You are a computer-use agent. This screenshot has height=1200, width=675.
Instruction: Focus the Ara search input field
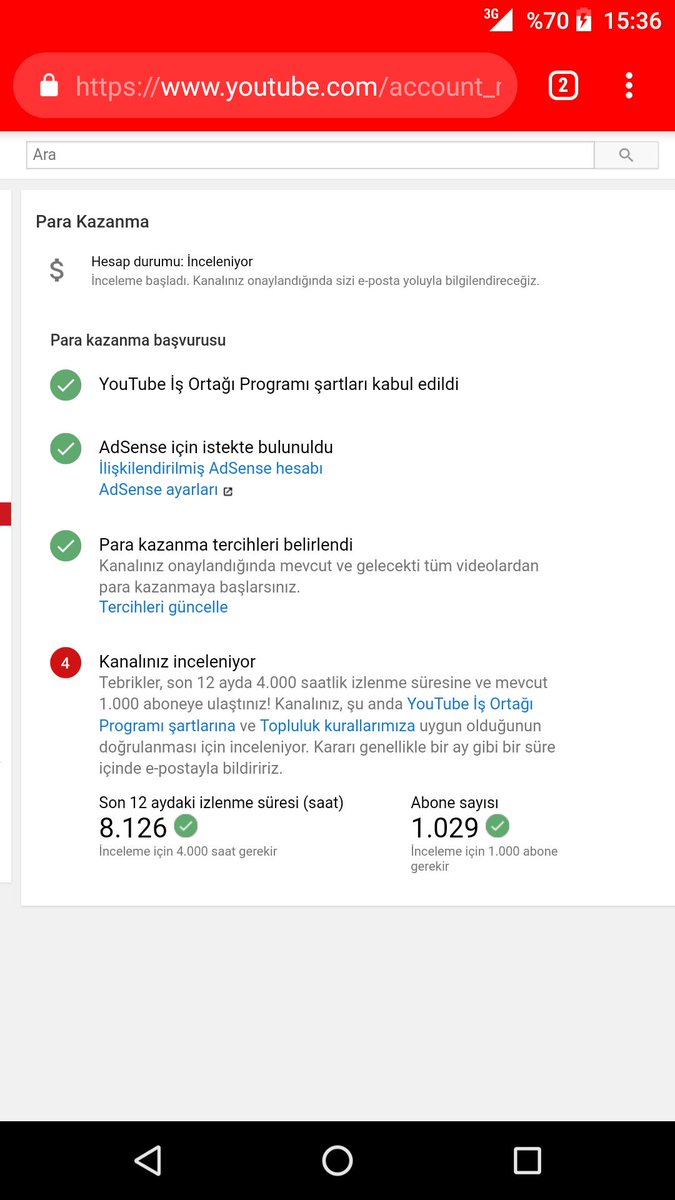(310, 155)
